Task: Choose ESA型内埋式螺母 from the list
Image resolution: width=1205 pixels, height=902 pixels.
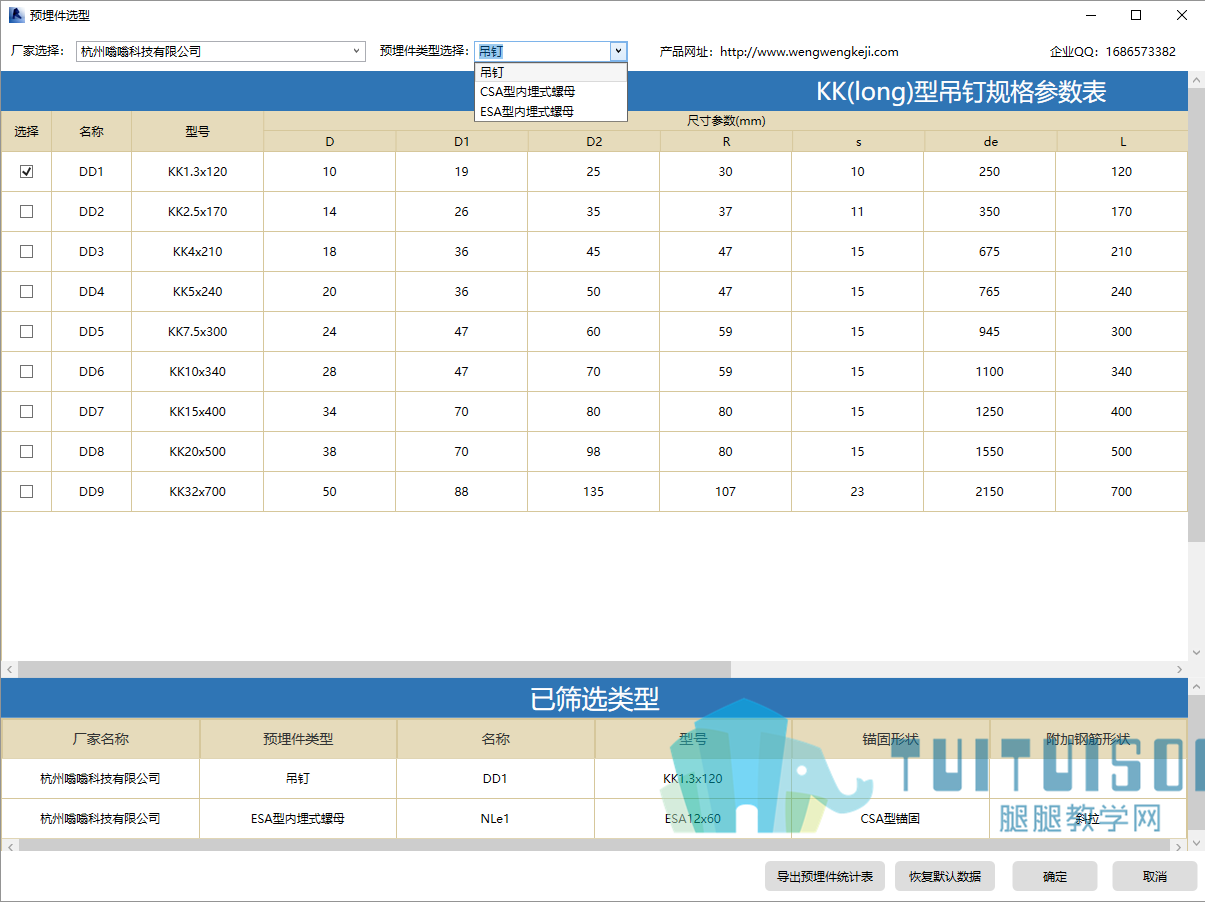Action: point(551,111)
